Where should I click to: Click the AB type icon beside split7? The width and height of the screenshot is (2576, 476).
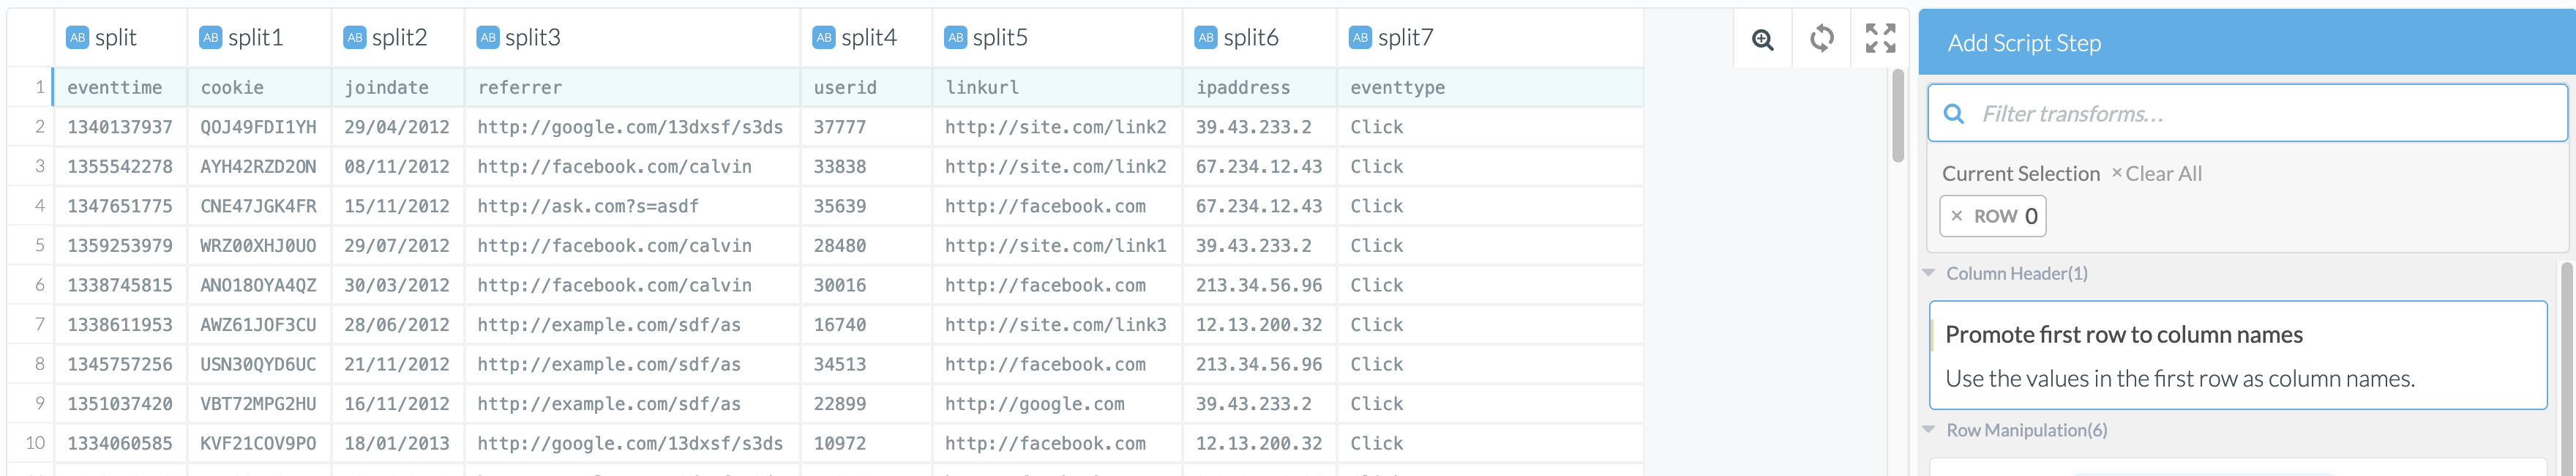(1360, 38)
